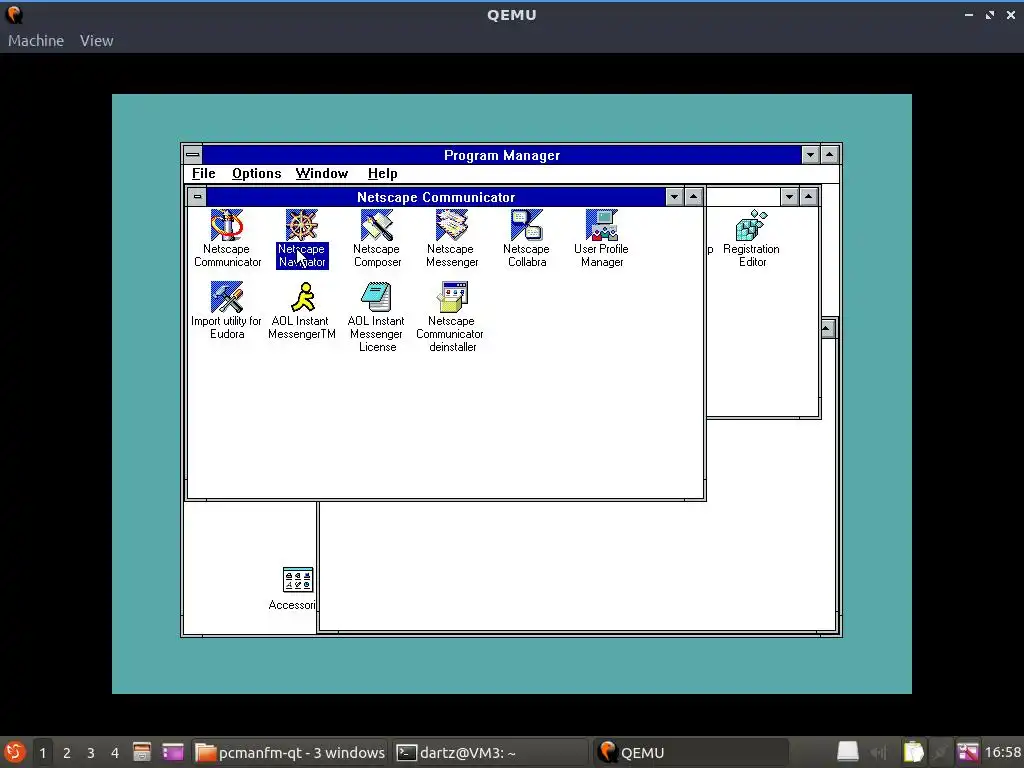Maximize the Program Manager window
This screenshot has width=1024, height=768.
(x=829, y=155)
